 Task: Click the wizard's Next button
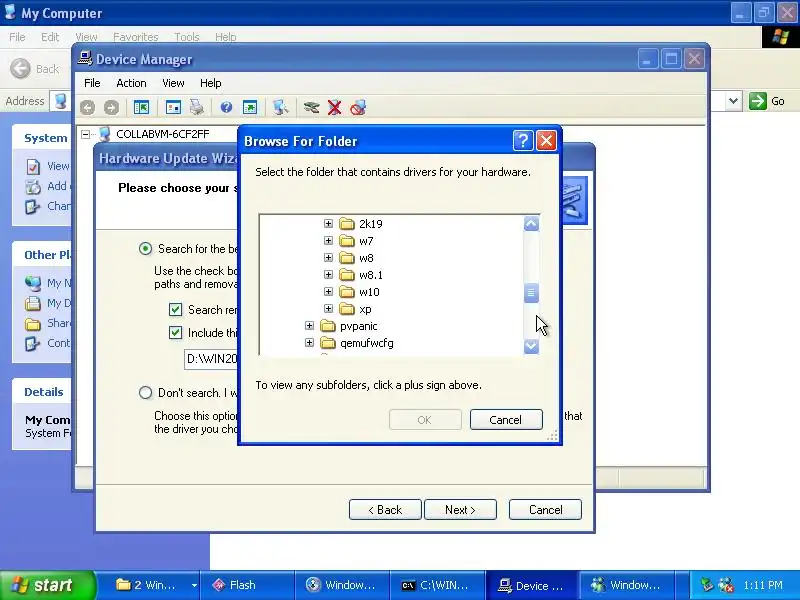pos(460,510)
